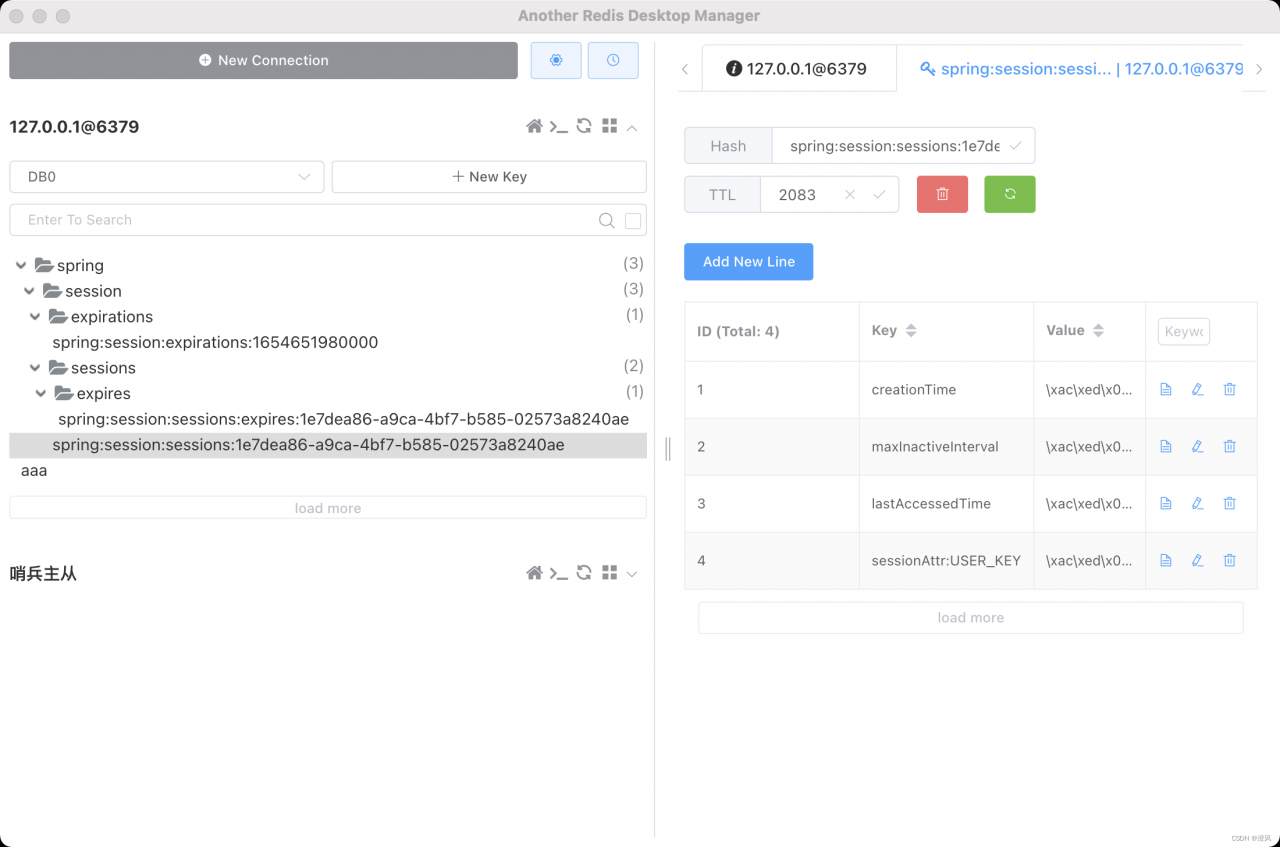Image resolution: width=1280 pixels, height=847 pixels.
Task: Show earlier tabs with the left arrow
Action: [x=685, y=69]
